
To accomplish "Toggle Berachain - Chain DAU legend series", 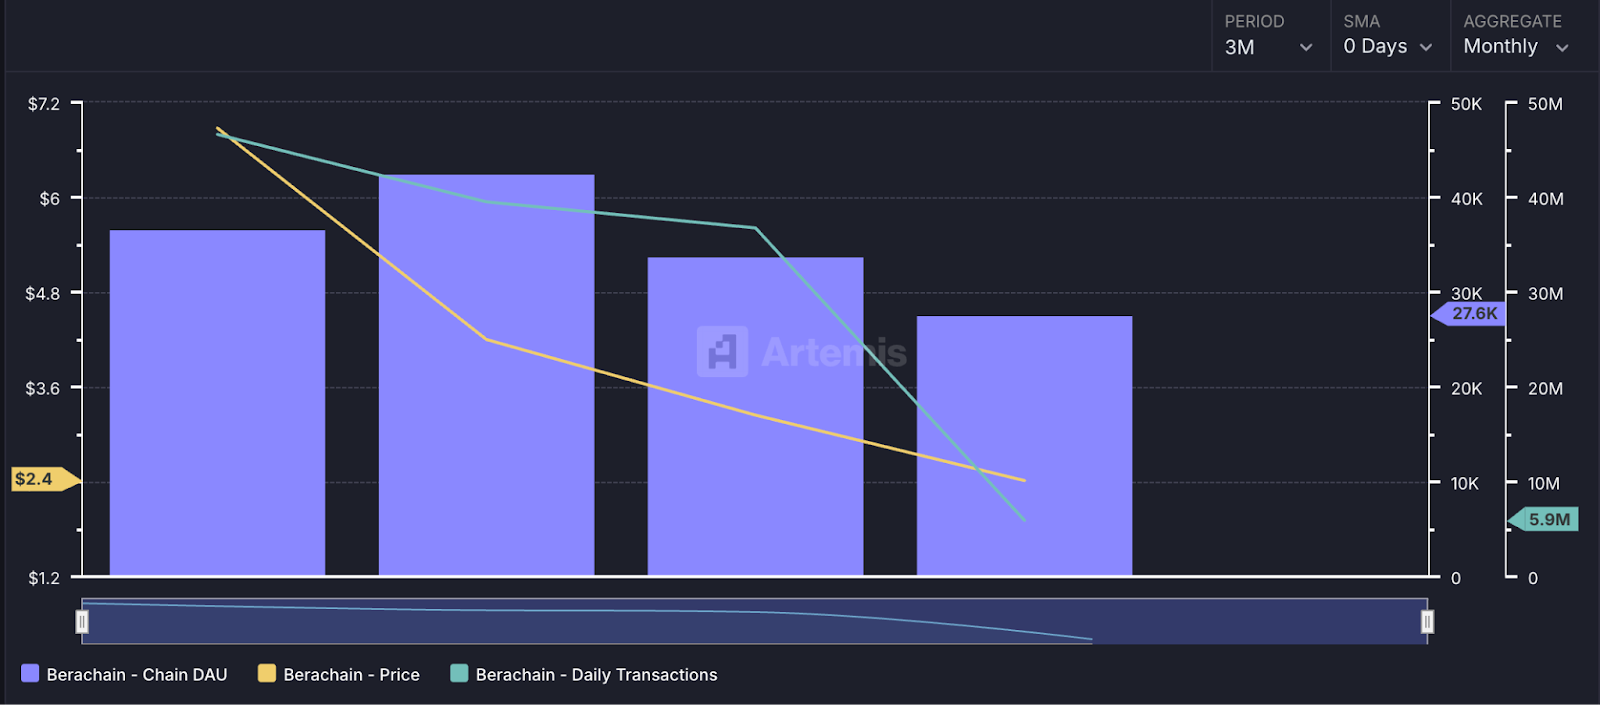I will [x=124, y=674].
